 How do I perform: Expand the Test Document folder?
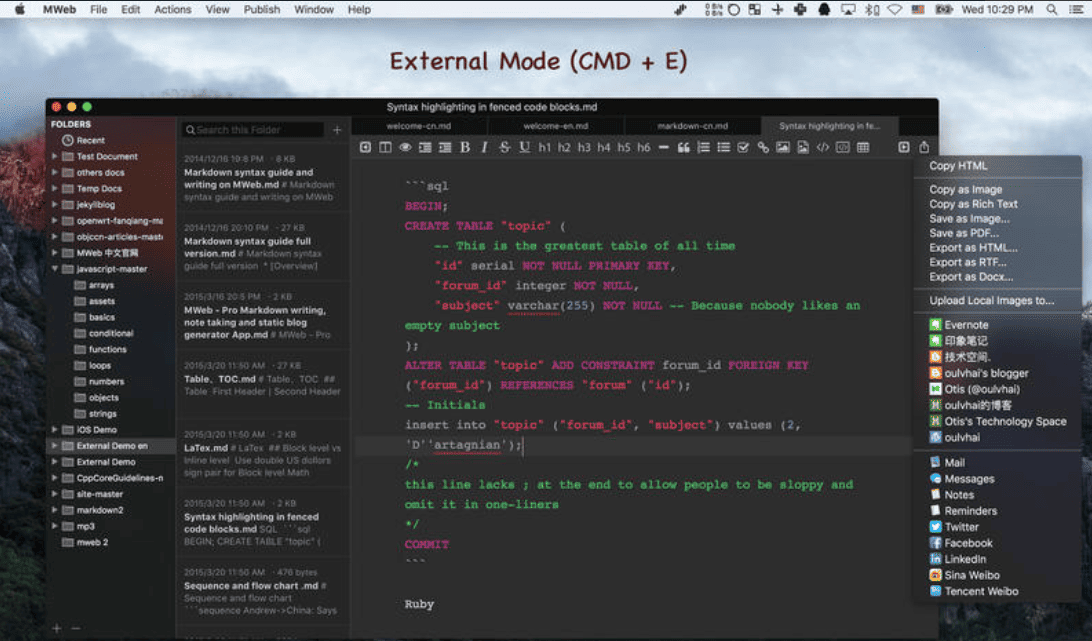54,157
